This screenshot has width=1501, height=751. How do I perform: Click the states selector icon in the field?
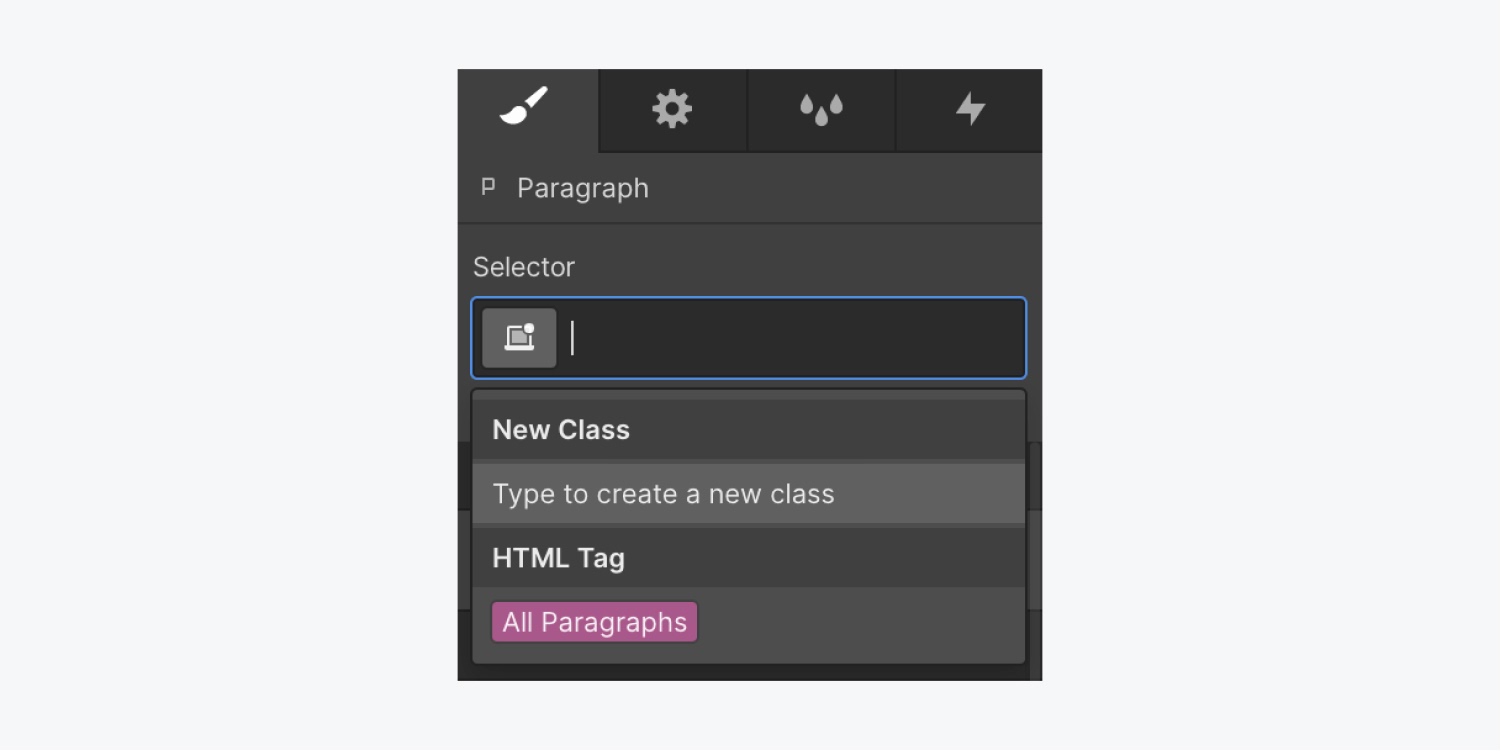[x=518, y=337]
